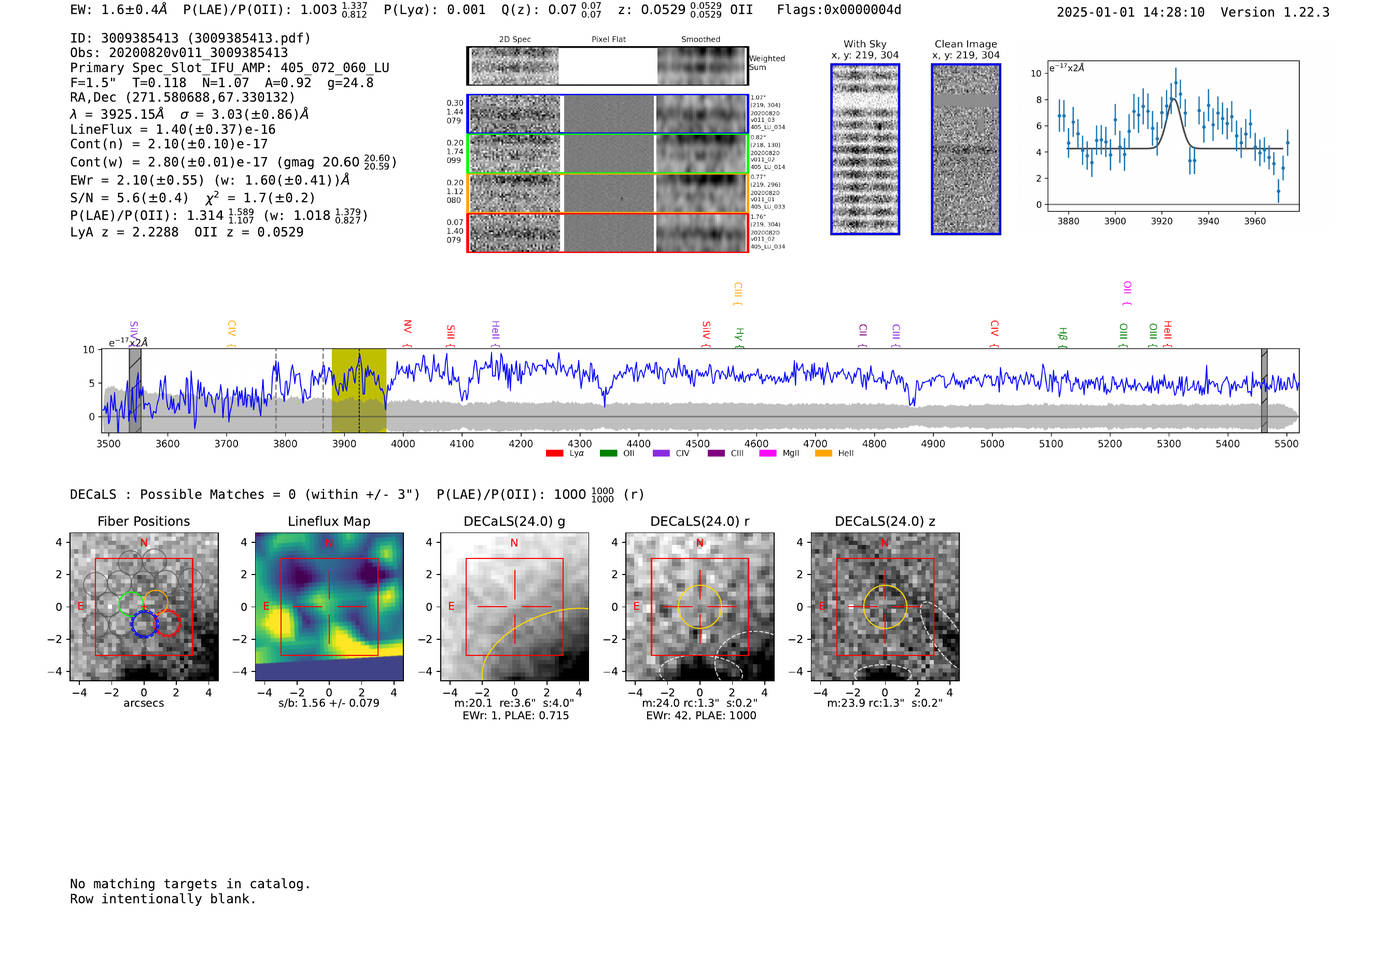Image resolution: width=1400 pixels, height=953 pixels.
Task: Click the Gaussian emission line fit plot
Action: coord(1172,136)
